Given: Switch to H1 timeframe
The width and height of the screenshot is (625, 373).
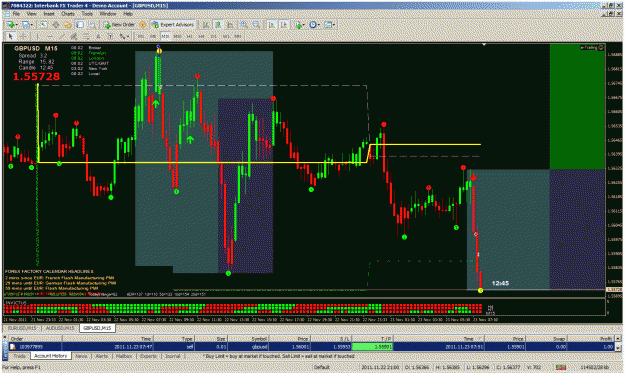Looking at the screenshot, I should point(190,36).
